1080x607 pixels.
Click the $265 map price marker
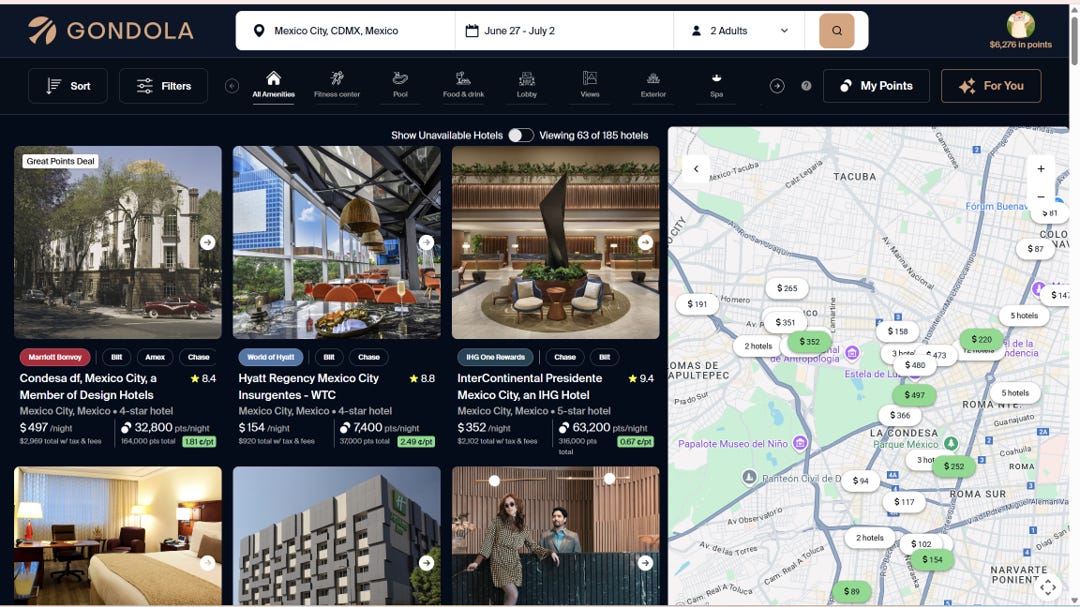pos(787,288)
